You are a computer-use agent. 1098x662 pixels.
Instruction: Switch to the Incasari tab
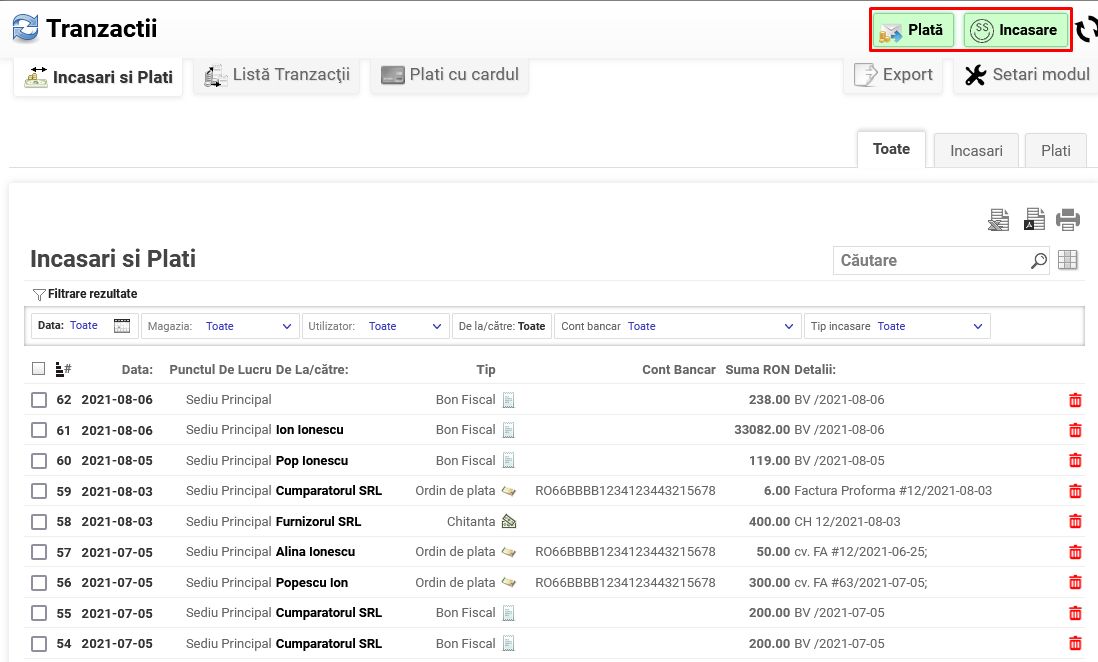coord(976,150)
